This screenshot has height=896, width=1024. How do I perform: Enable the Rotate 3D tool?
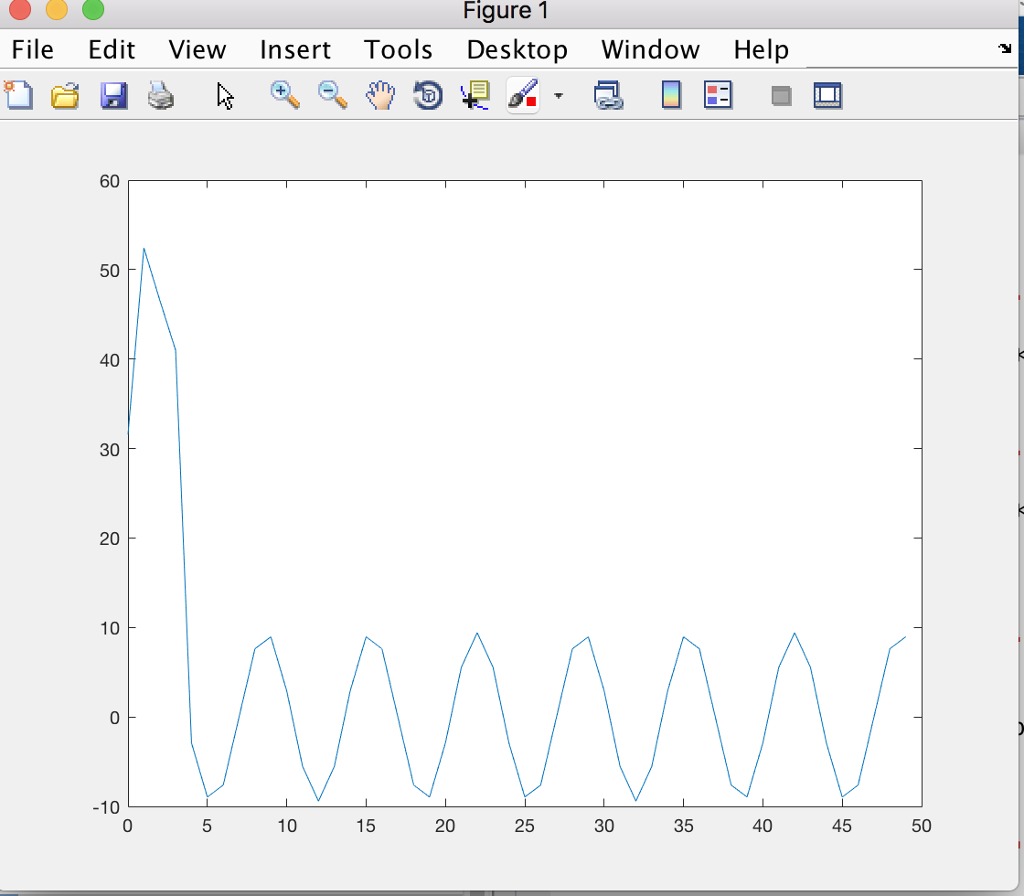pos(428,96)
